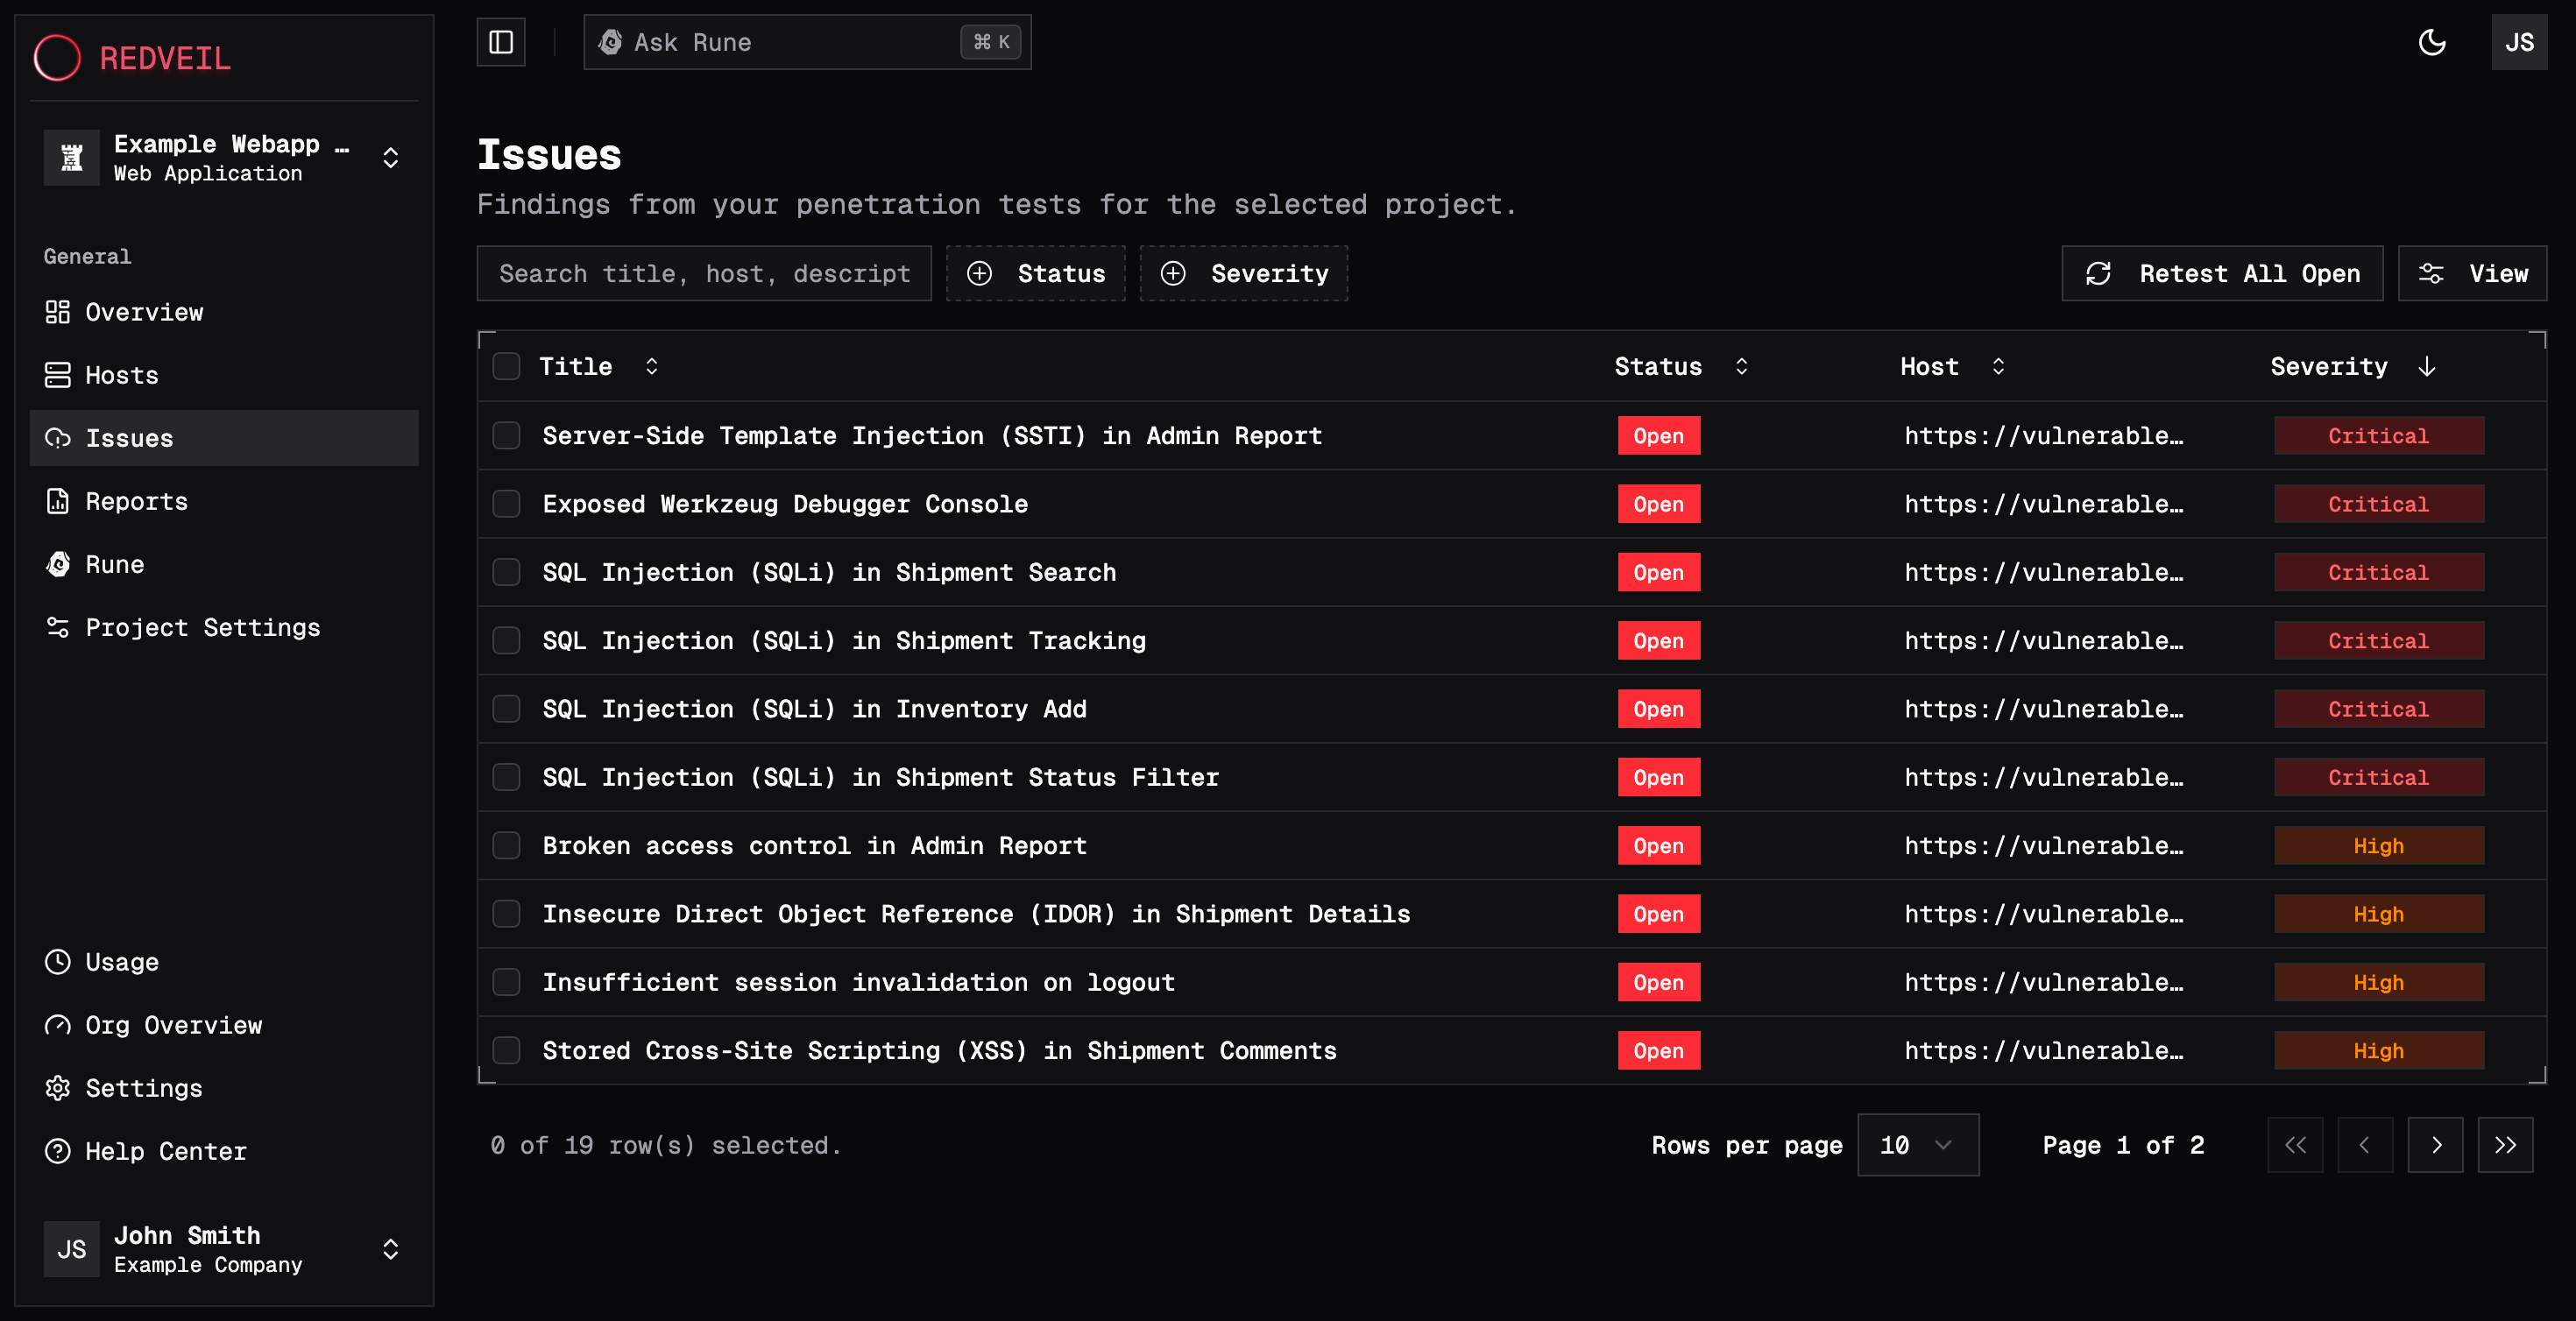Click the Issues icon in the sidebar
Image resolution: width=2576 pixels, height=1321 pixels.
click(x=58, y=438)
